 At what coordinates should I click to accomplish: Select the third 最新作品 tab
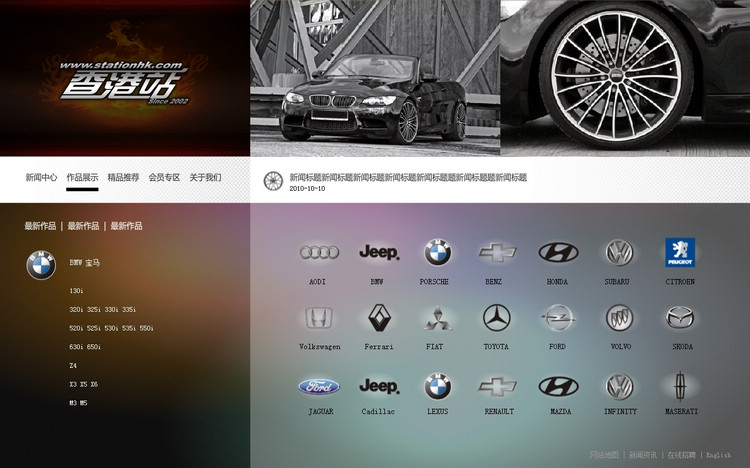tap(126, 226)
